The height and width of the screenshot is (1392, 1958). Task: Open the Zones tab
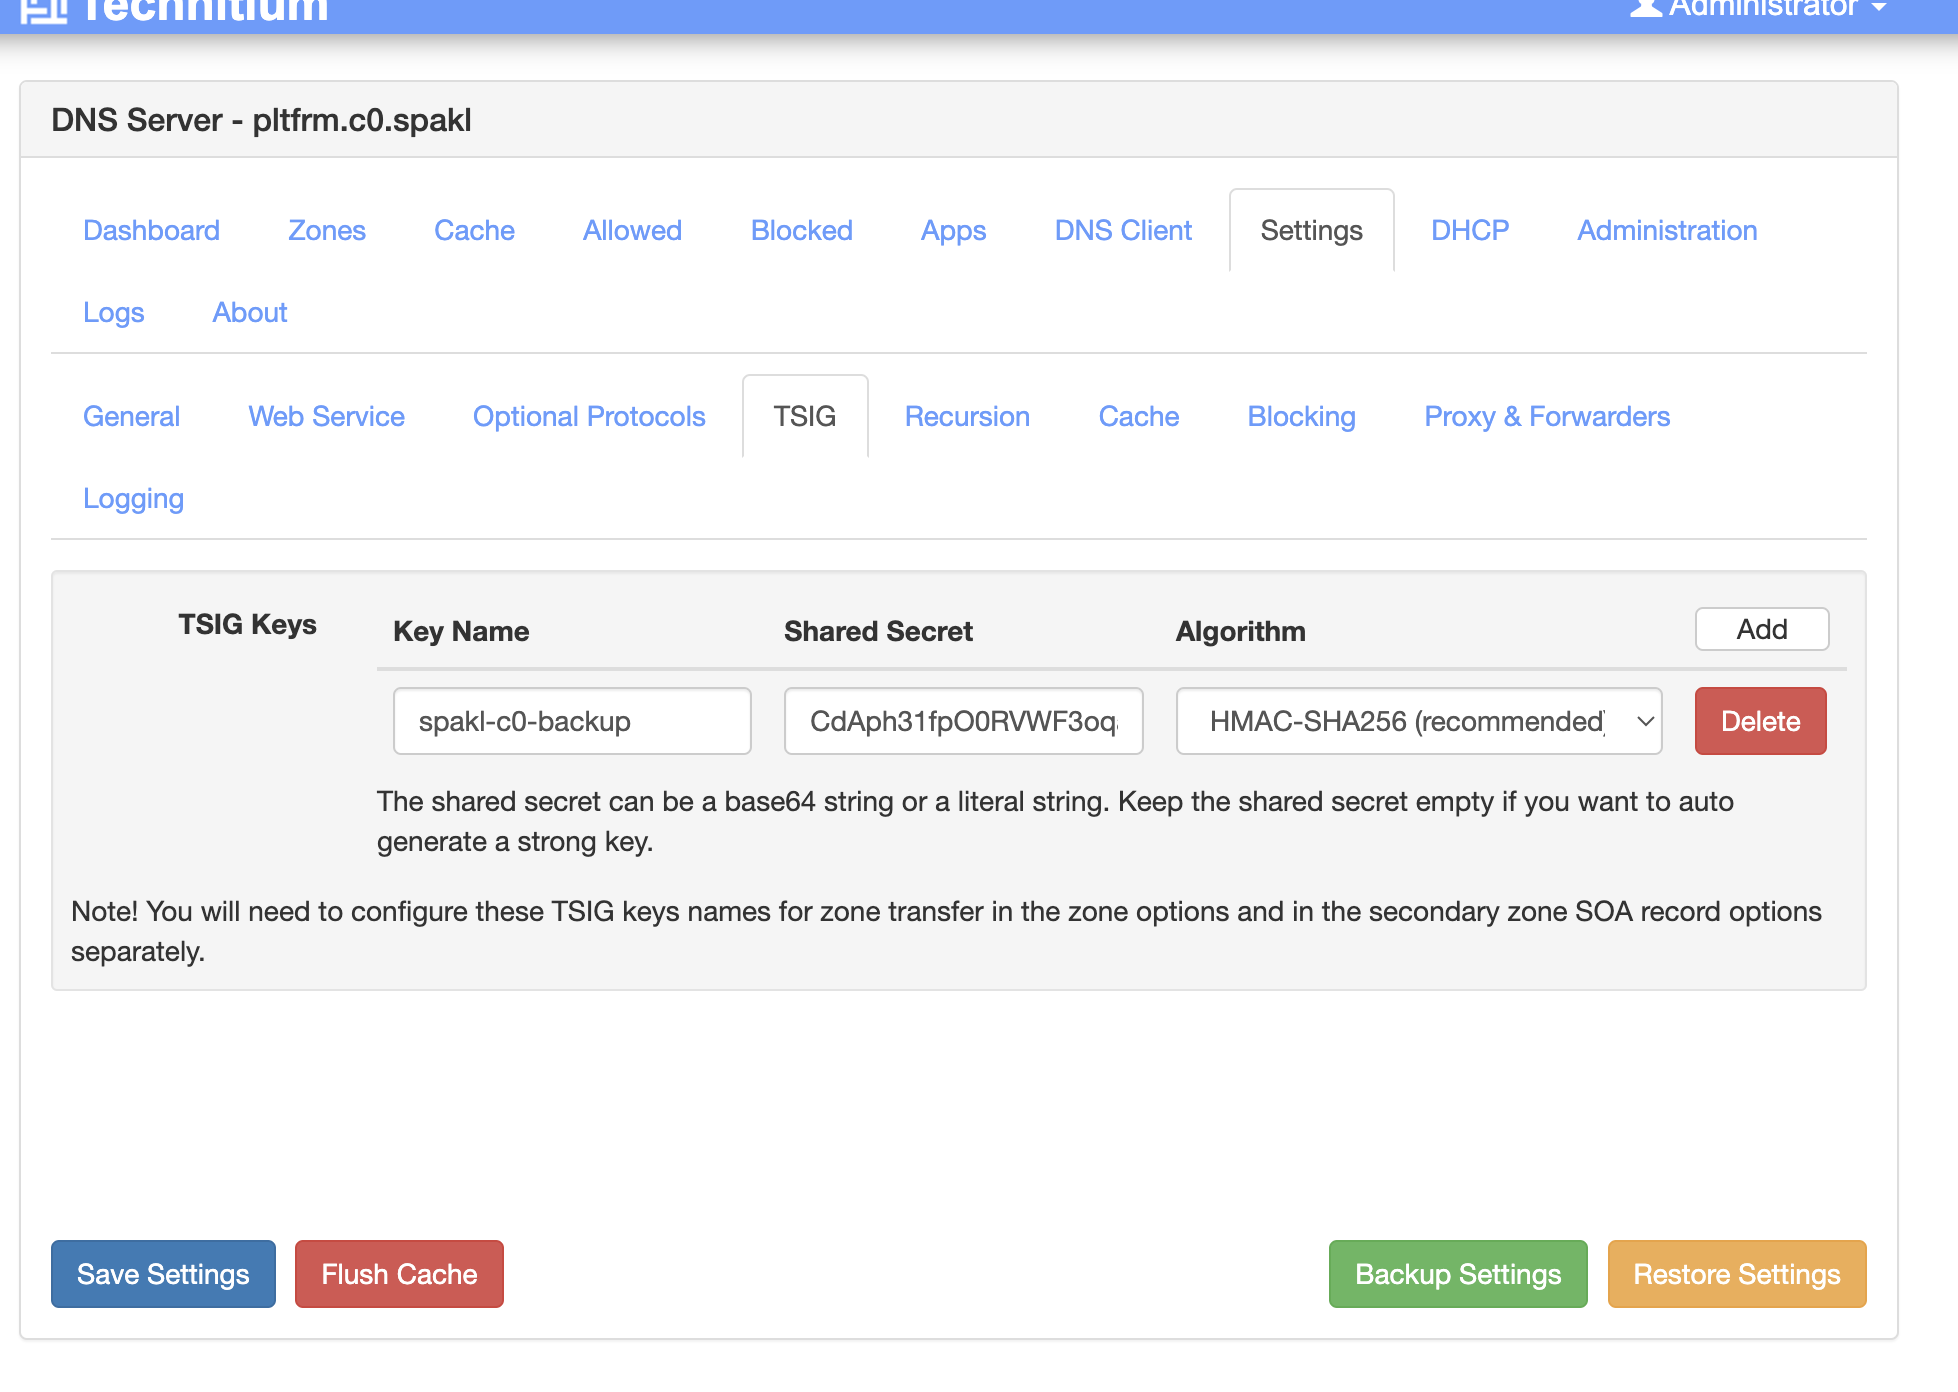point(326,231)
